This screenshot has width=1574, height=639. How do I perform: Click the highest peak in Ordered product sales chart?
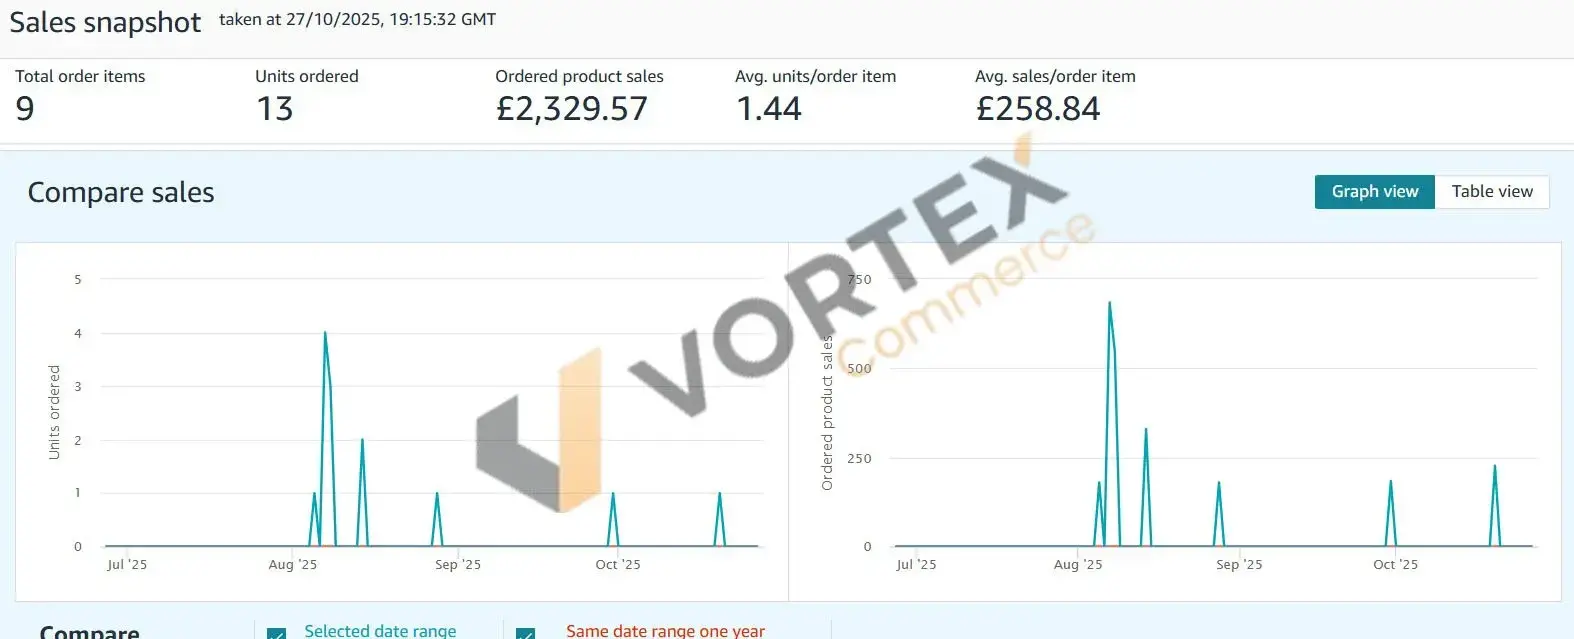tap(1109, 304)
